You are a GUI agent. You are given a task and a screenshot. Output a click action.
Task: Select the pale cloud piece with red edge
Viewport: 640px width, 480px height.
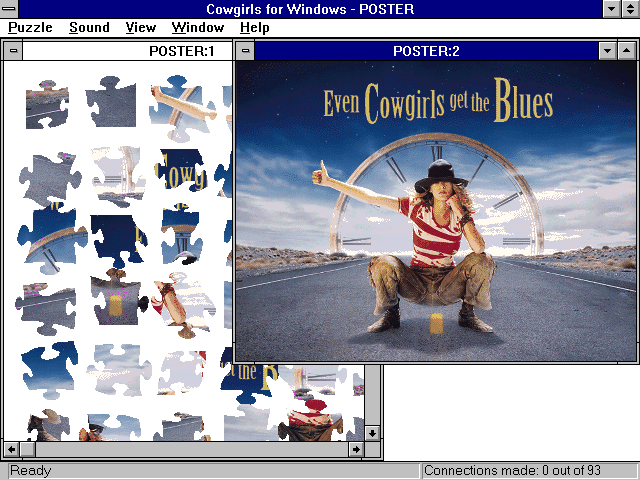(x=182, y=373)
